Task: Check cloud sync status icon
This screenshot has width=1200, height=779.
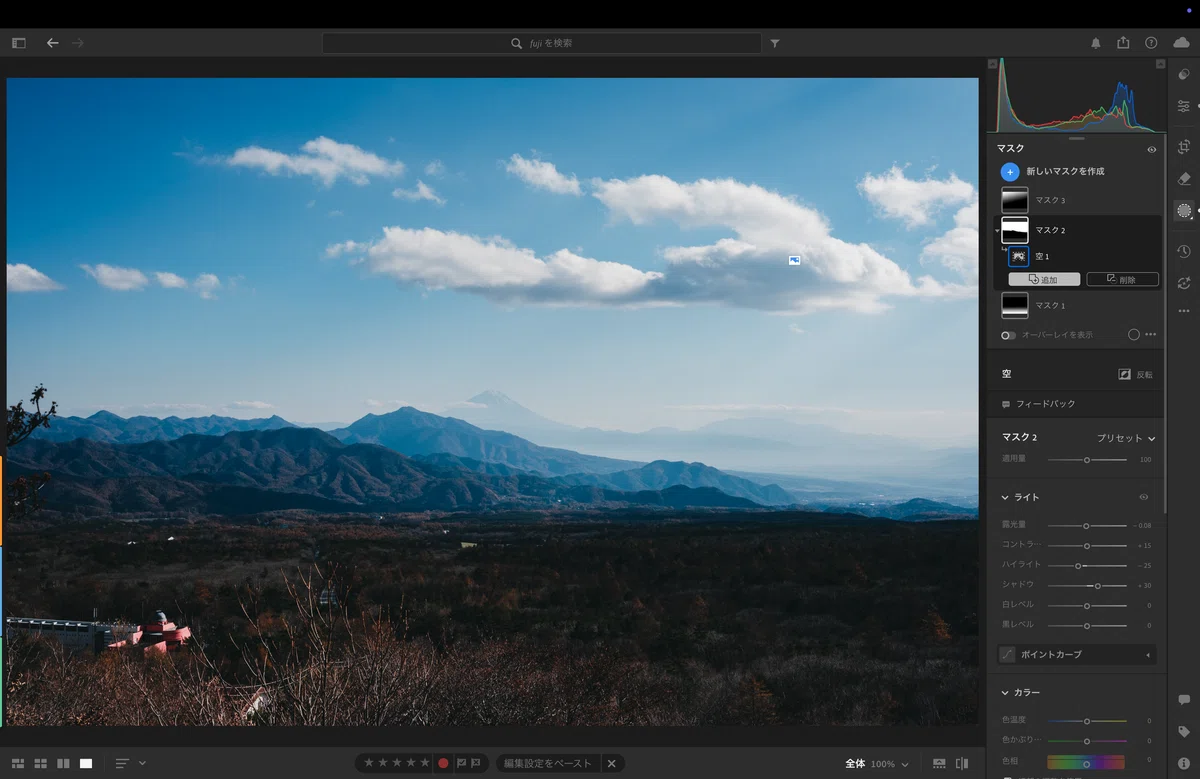Action: pos(1182,43)
